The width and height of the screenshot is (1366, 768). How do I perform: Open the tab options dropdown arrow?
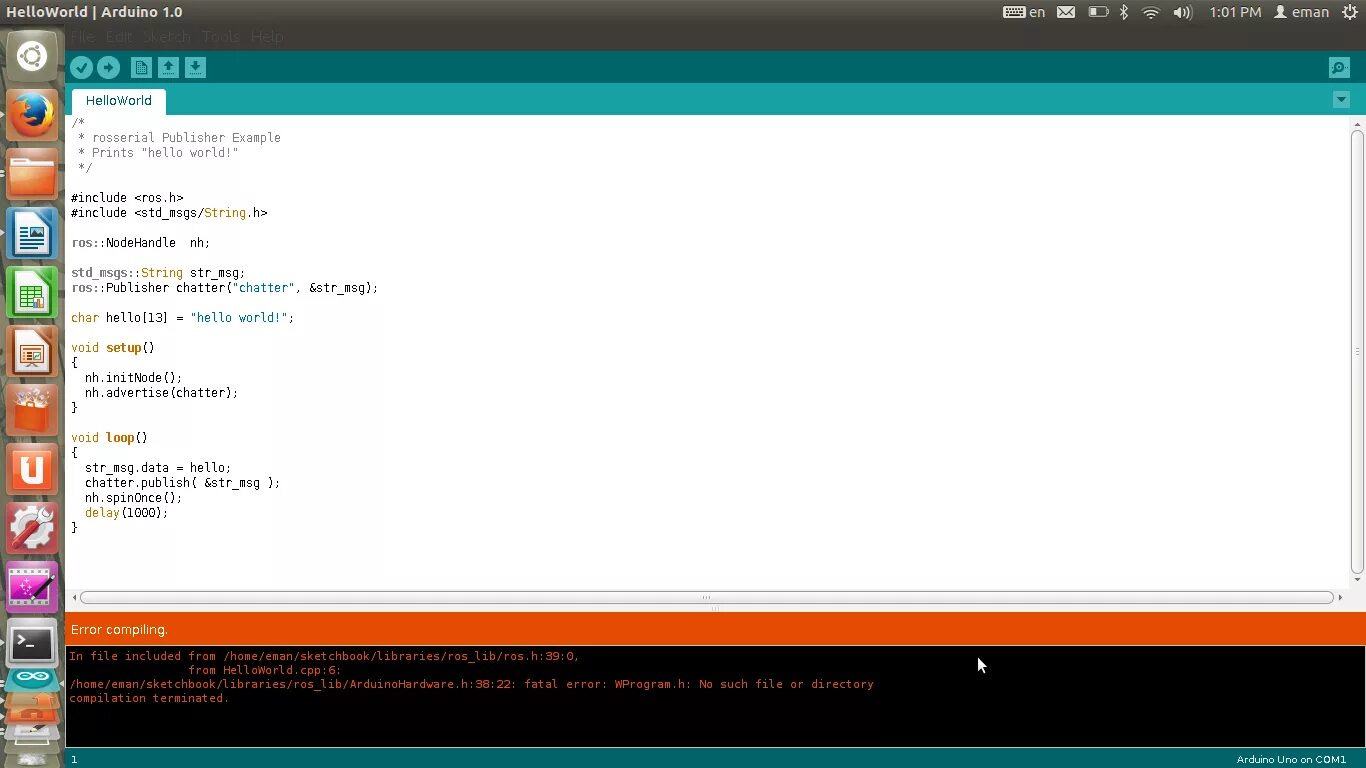click(x=1341, y=100)
